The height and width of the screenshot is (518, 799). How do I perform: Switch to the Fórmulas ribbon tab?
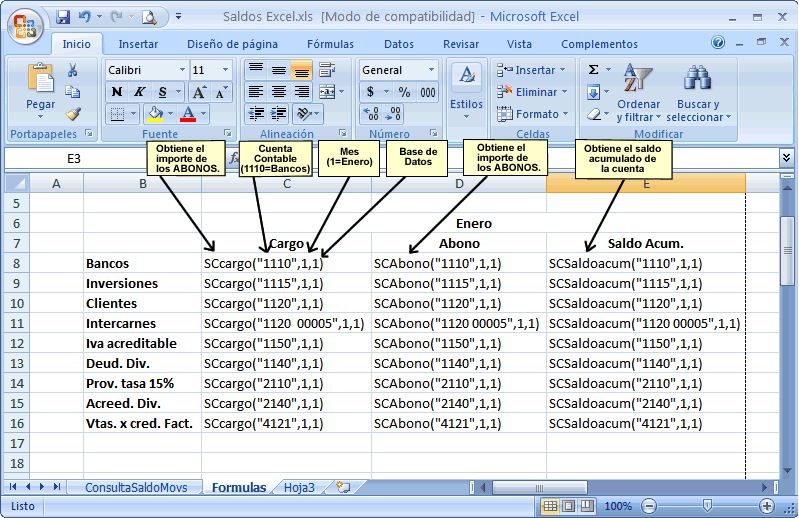click(330, 44)
